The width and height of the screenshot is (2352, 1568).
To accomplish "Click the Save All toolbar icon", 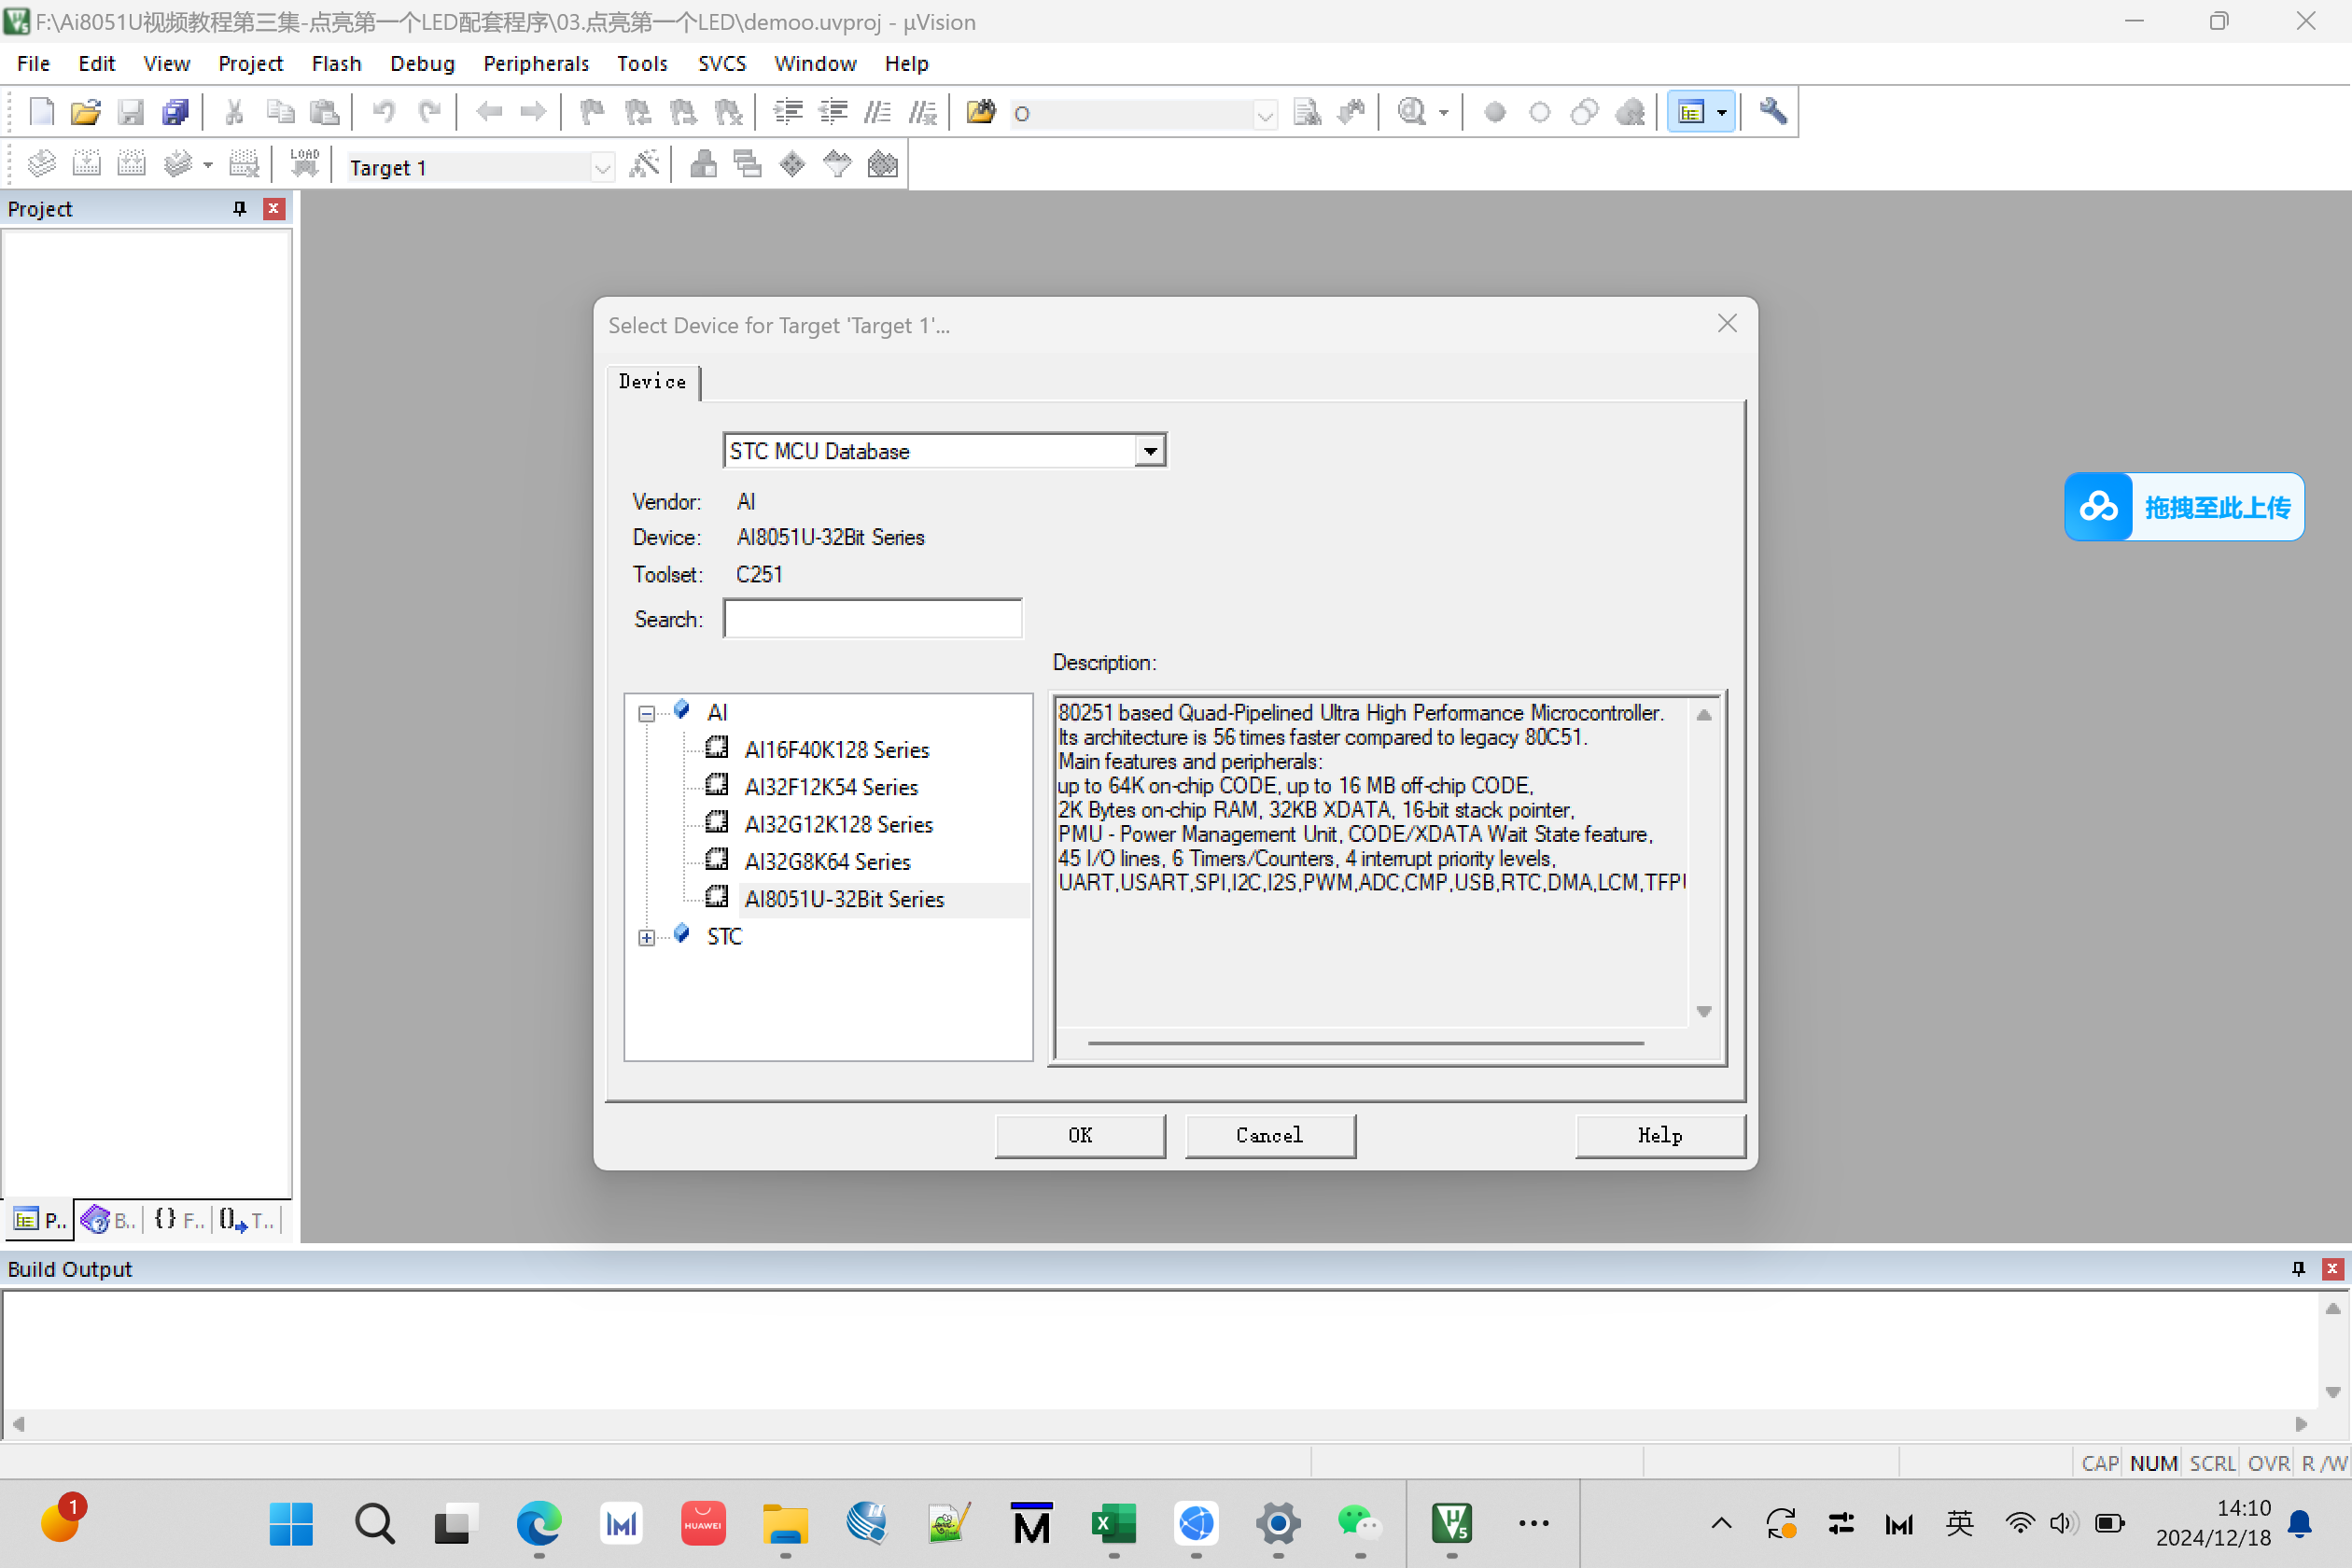I will (x=175, y=112).
